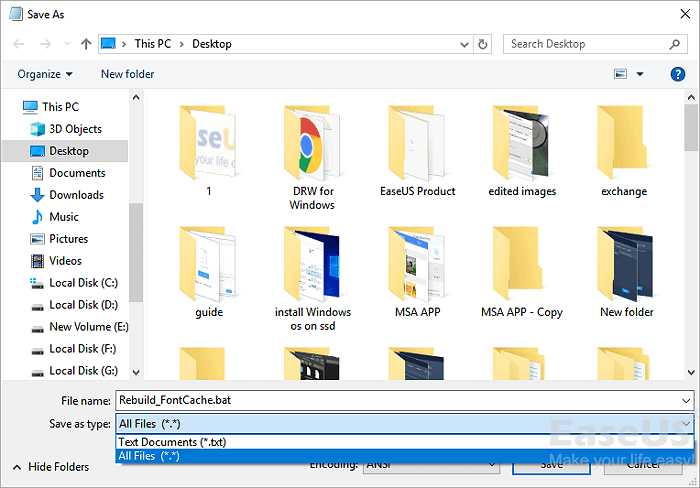Expand the address bar history dropdown

(x=465, y=44)
